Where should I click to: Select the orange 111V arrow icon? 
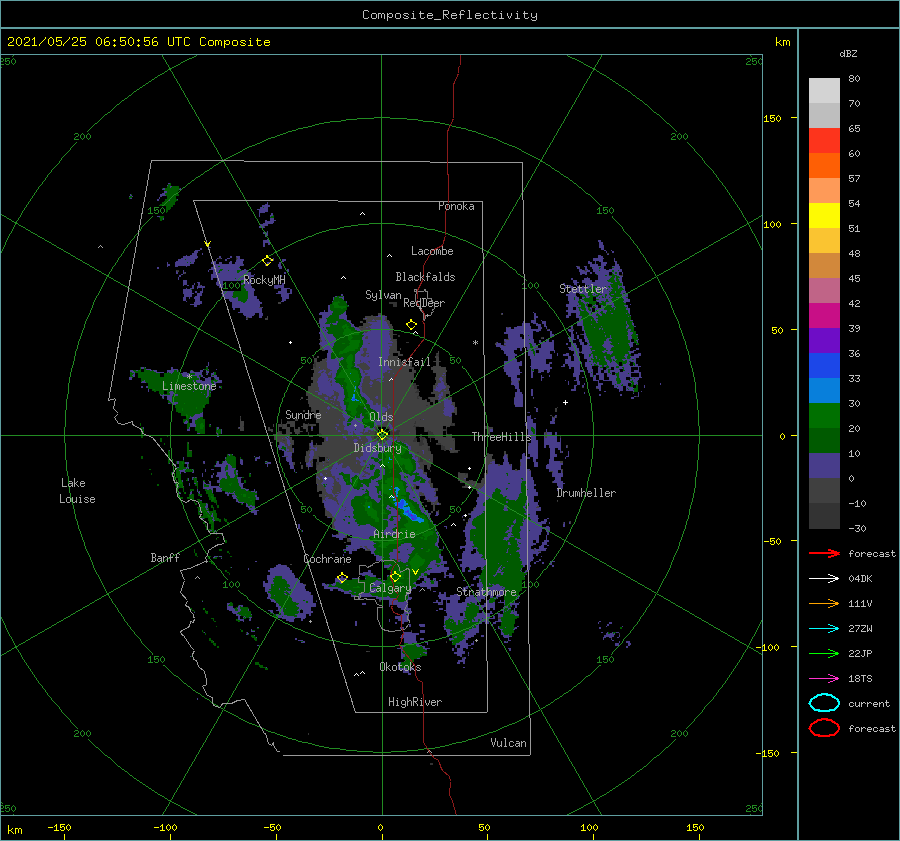(x=824, y=603)
